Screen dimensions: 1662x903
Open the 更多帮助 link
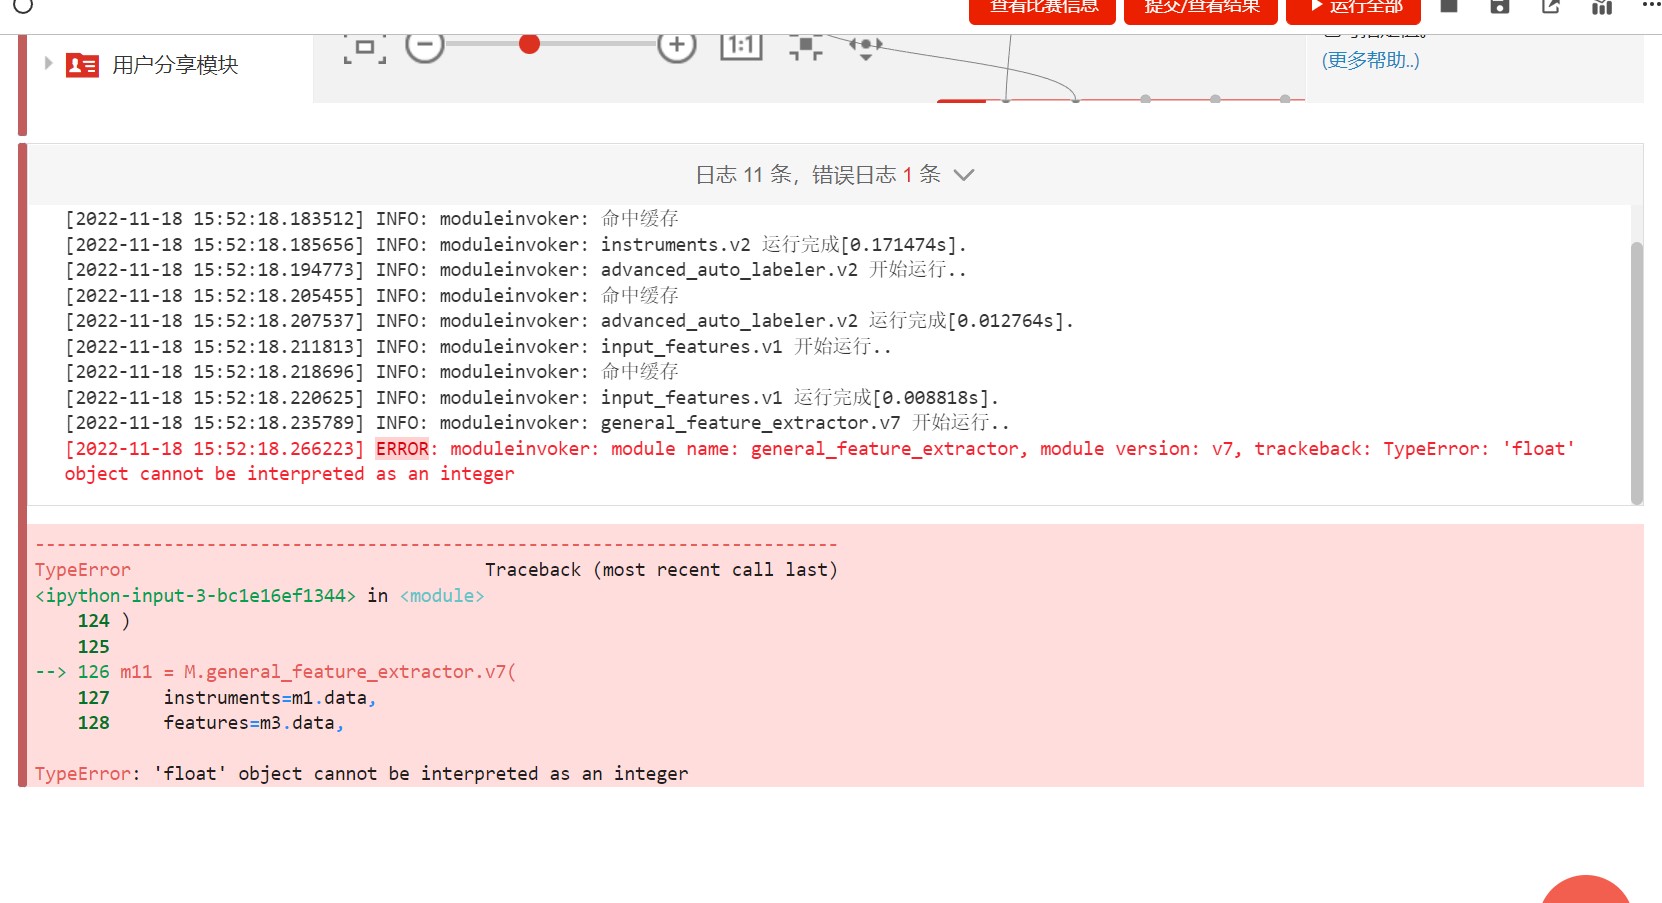pyautogui.click(x=1370, y=60)
